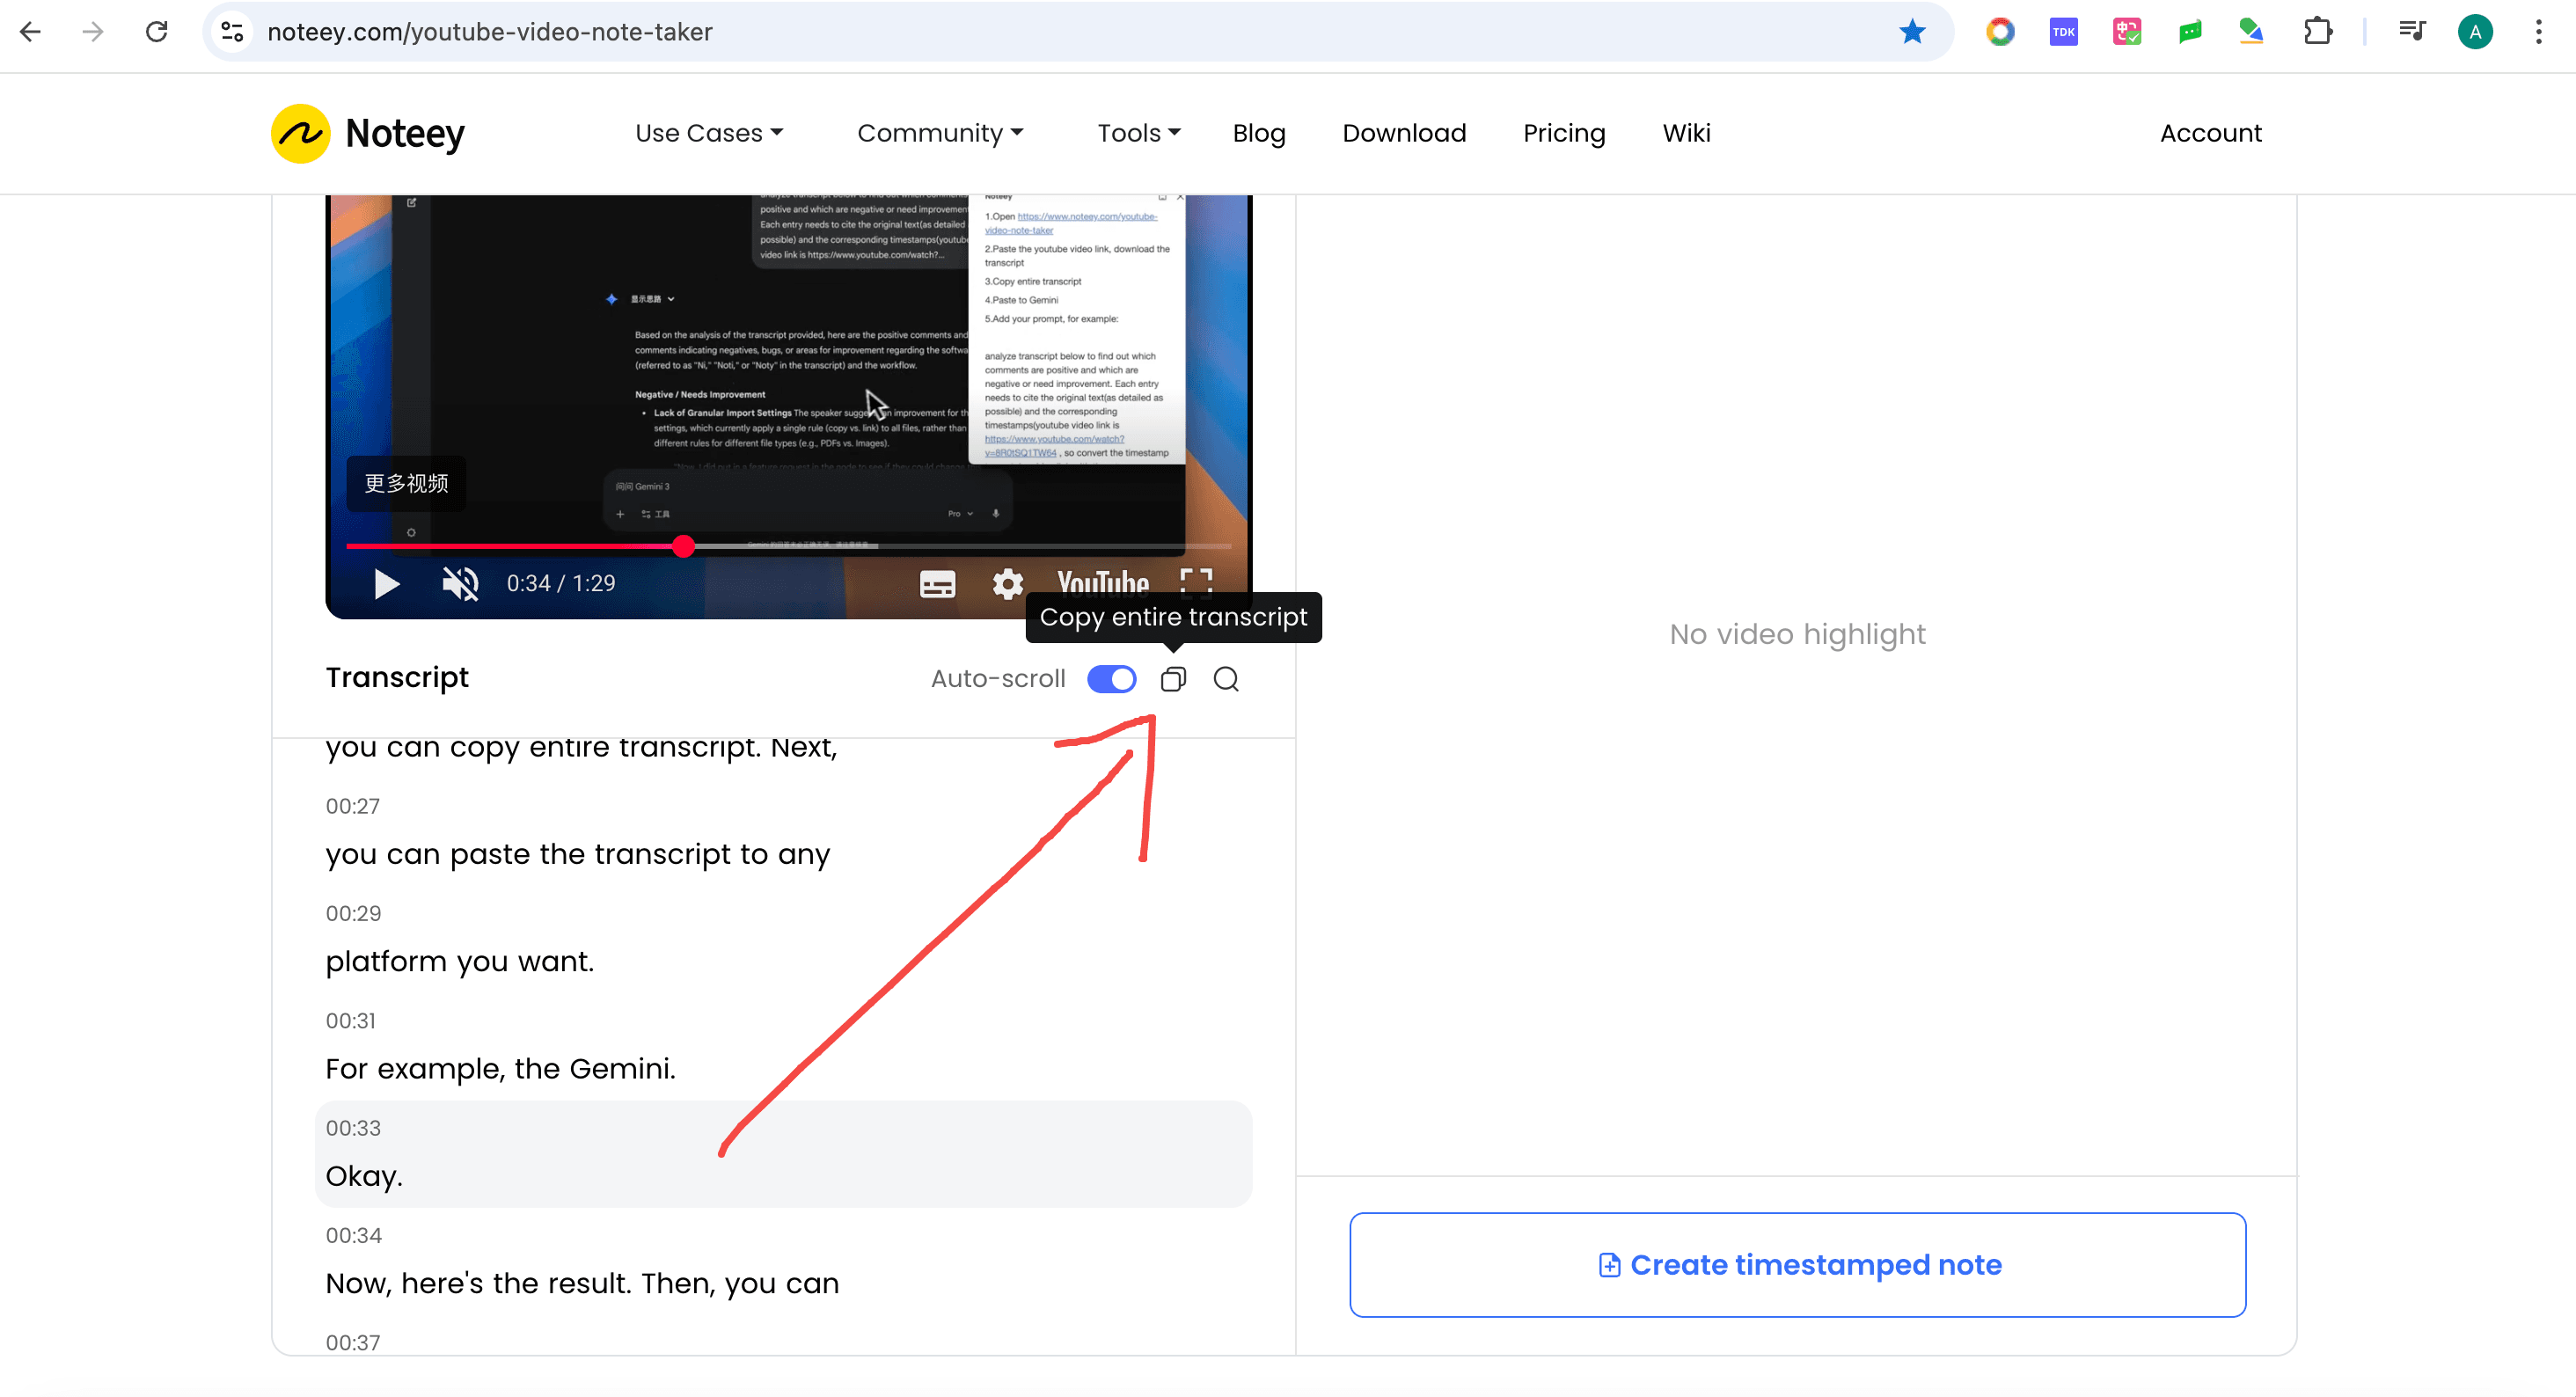Toggle the bookmark star in the address bar
Screen dimensions: 2576x1397
pos(1912,31)
